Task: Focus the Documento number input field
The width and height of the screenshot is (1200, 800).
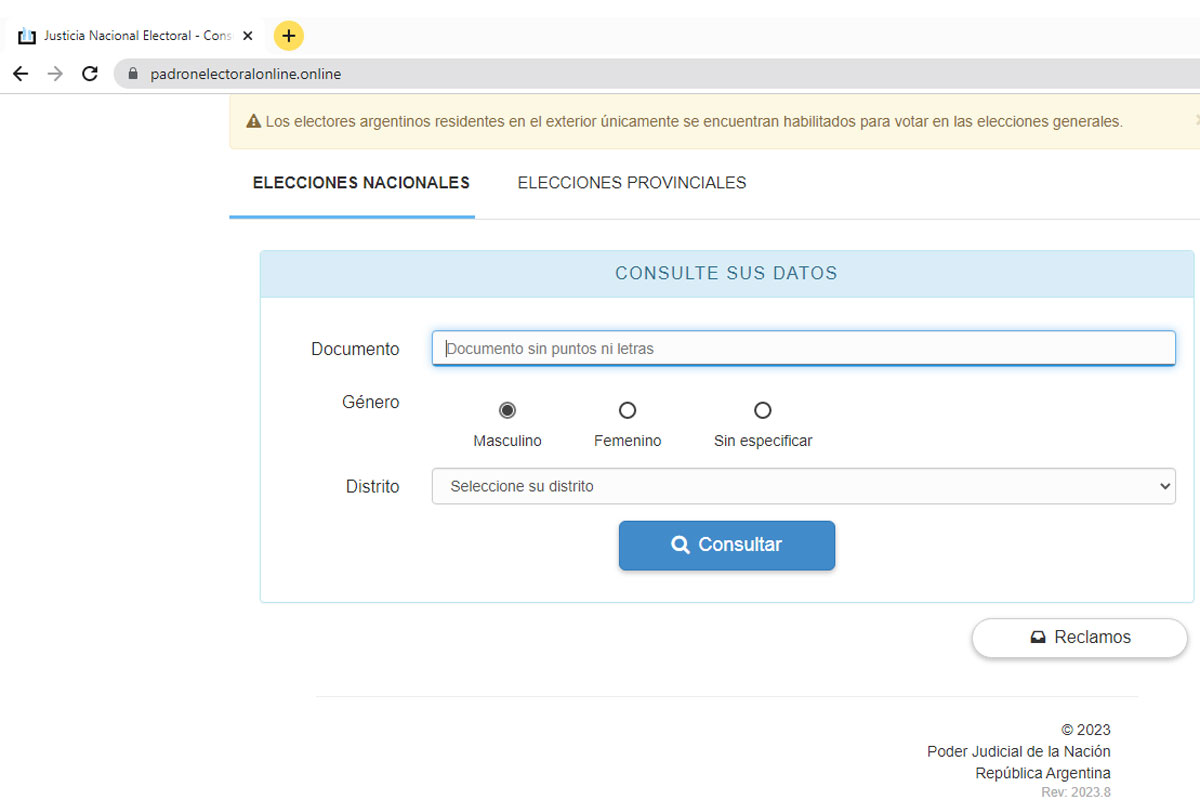Action: pyautogui.click(x=803, y=349)
